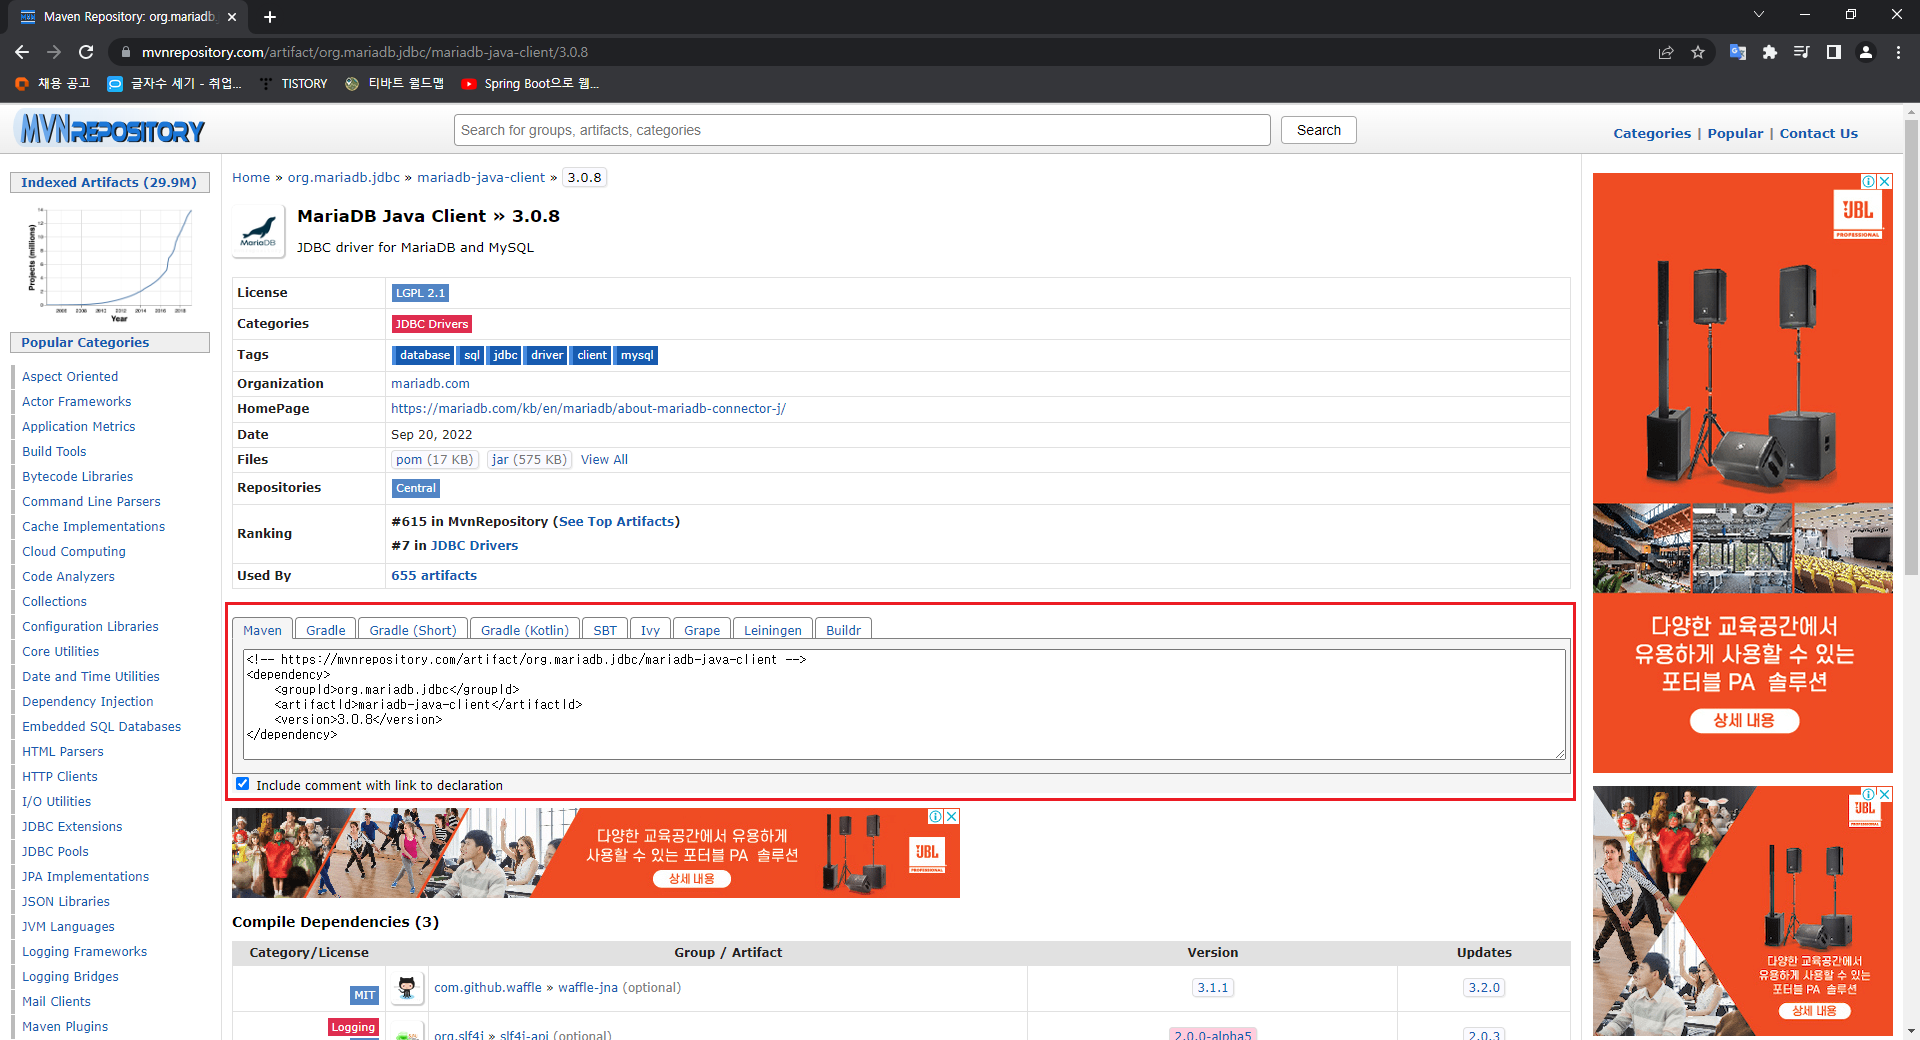1920x1040 pixels.
Task: Close the top right JBL ad
Action: click(x=1885, y=181)
